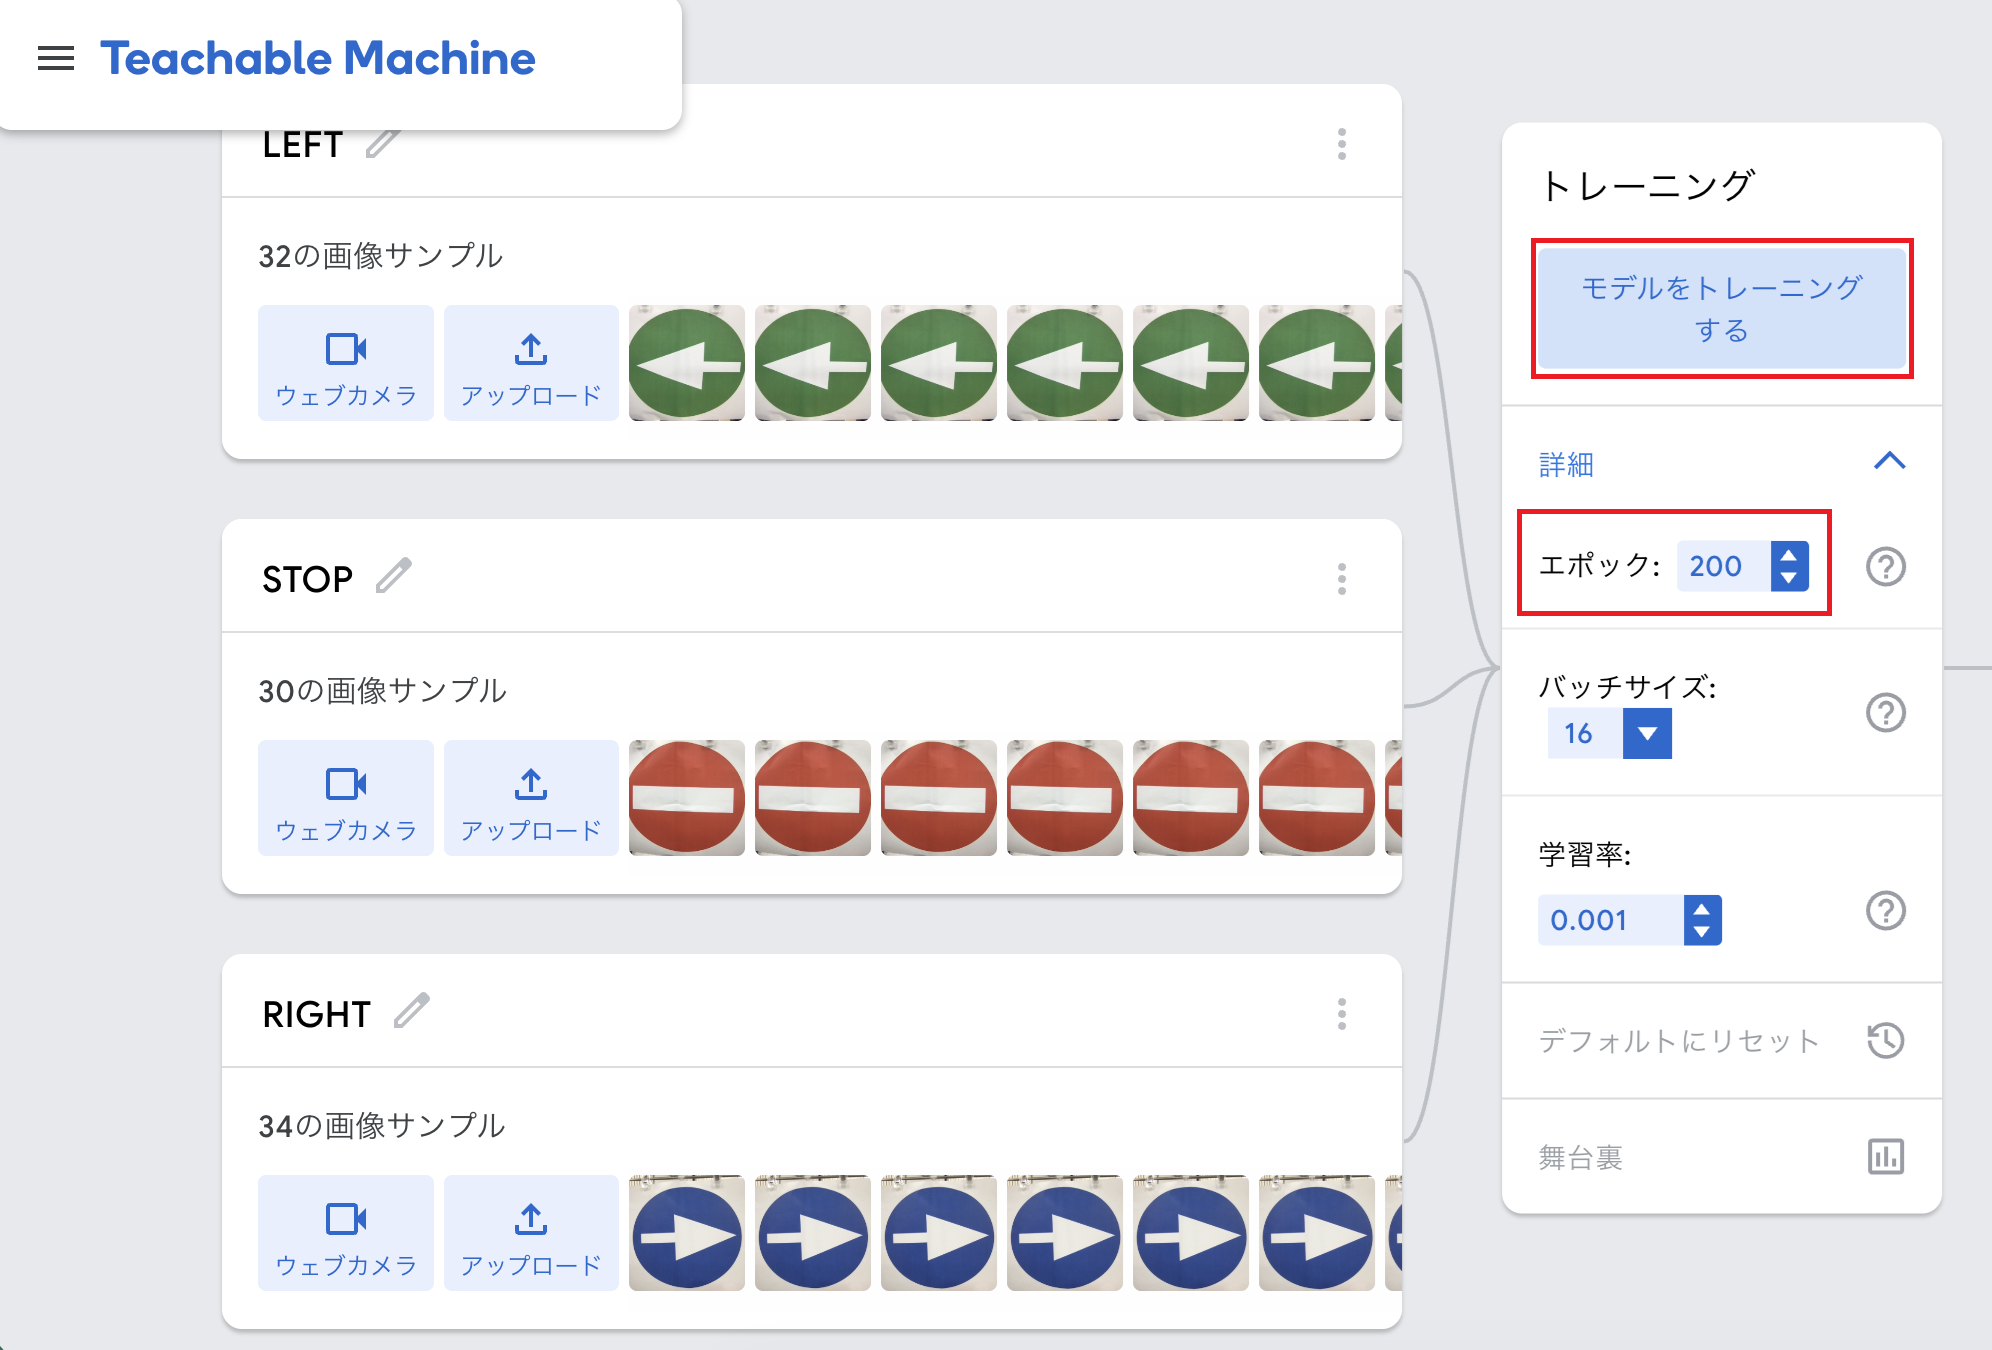Open the under-the-hood chart icon
This screenshot has height=1350, width=1992.
click(1885, 1157)
